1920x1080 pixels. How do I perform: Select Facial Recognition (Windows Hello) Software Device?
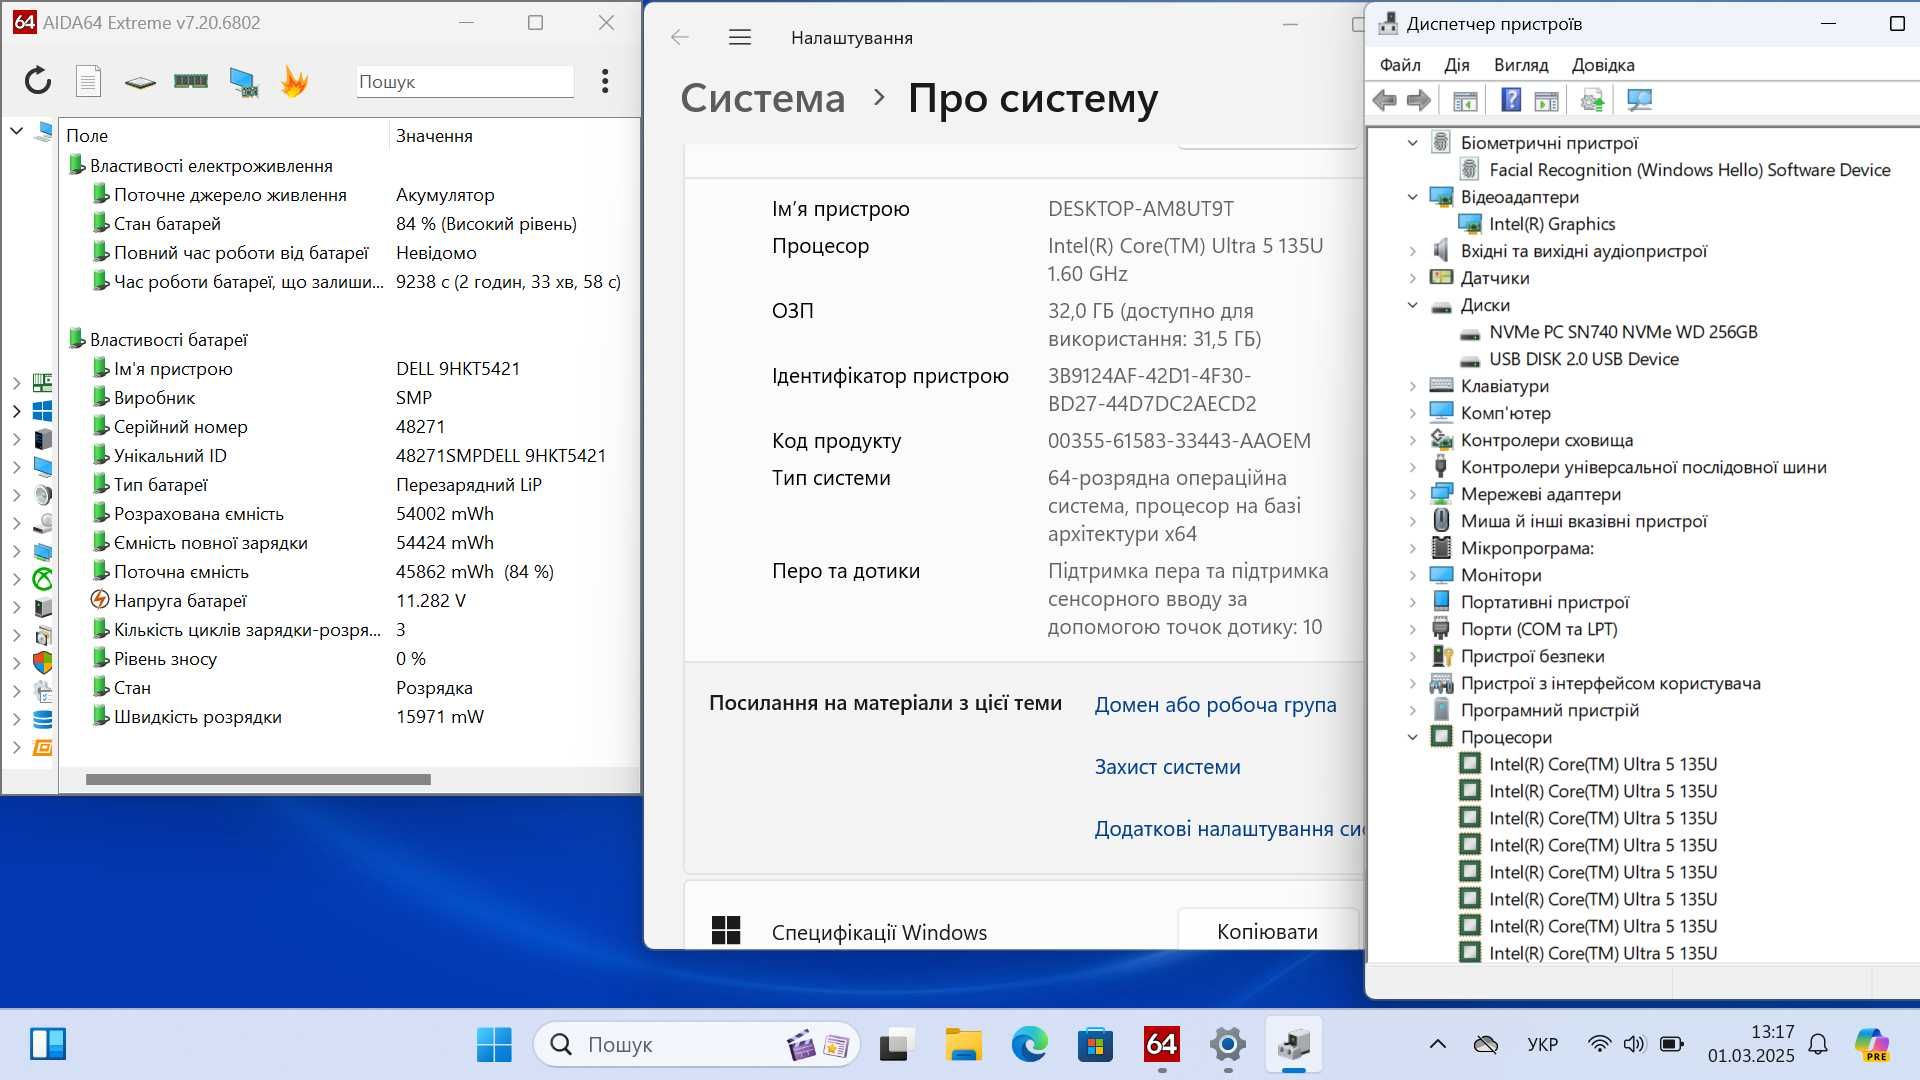pyautogui.click(x=1690, y=170)
